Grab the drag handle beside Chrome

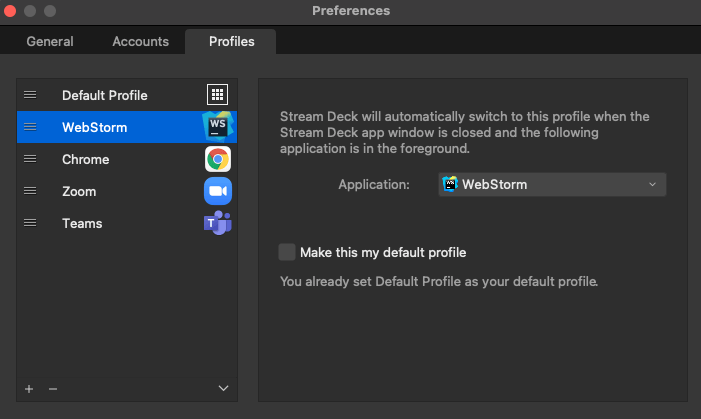pos(30,159)
